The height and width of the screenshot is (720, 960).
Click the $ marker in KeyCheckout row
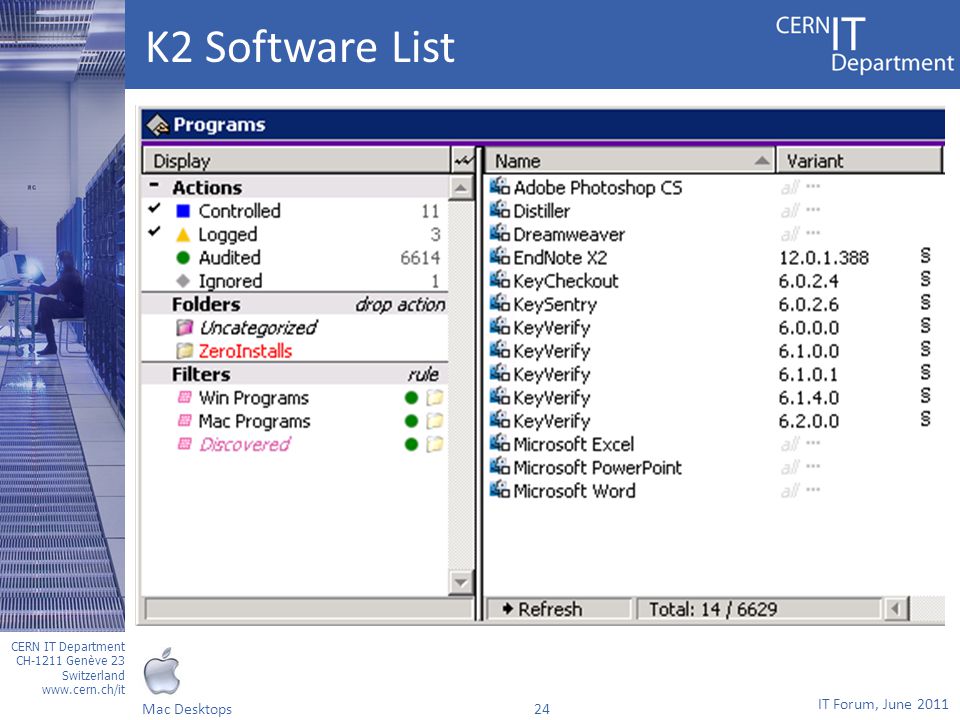(926, 279)
